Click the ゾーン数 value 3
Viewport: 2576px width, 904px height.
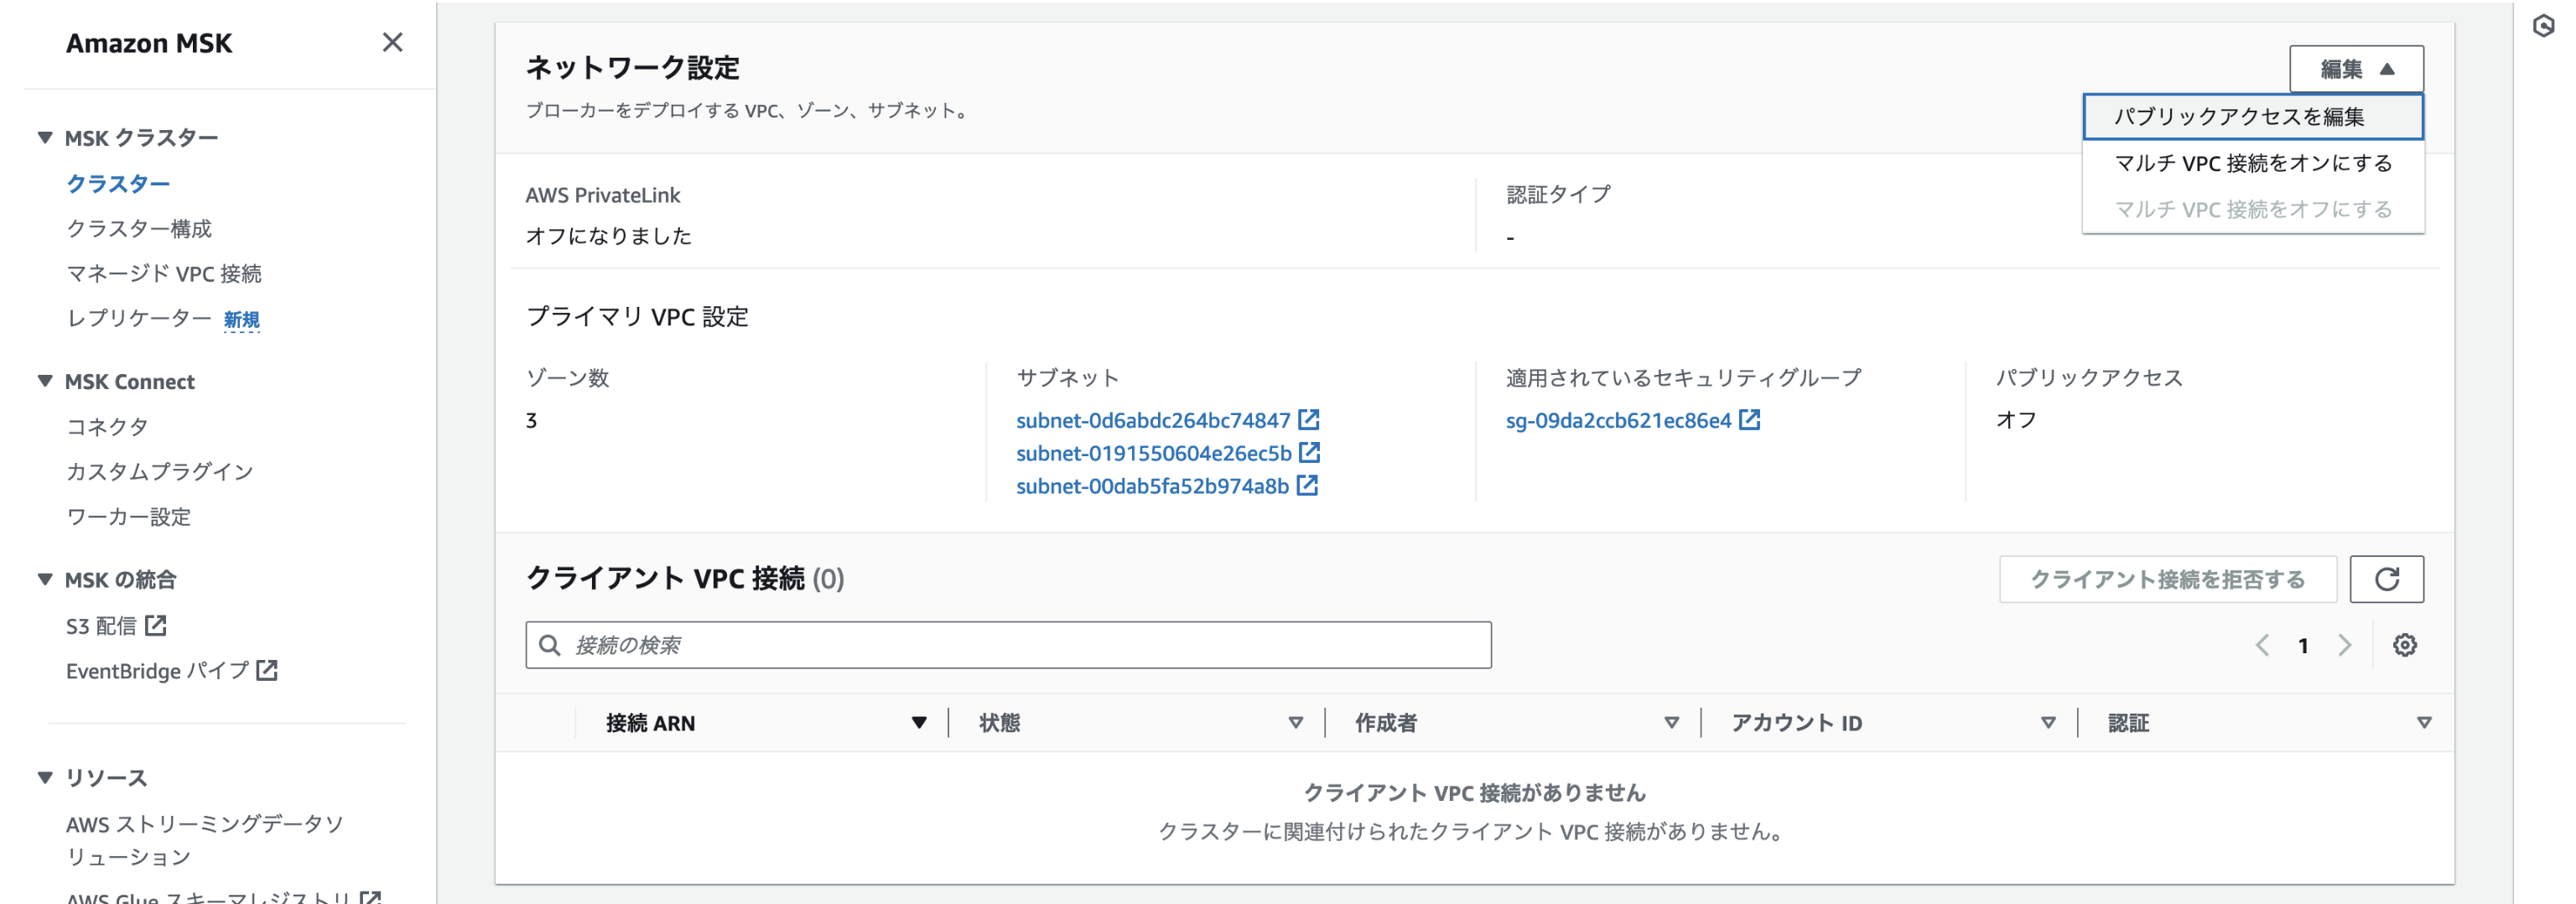[531, 420]
